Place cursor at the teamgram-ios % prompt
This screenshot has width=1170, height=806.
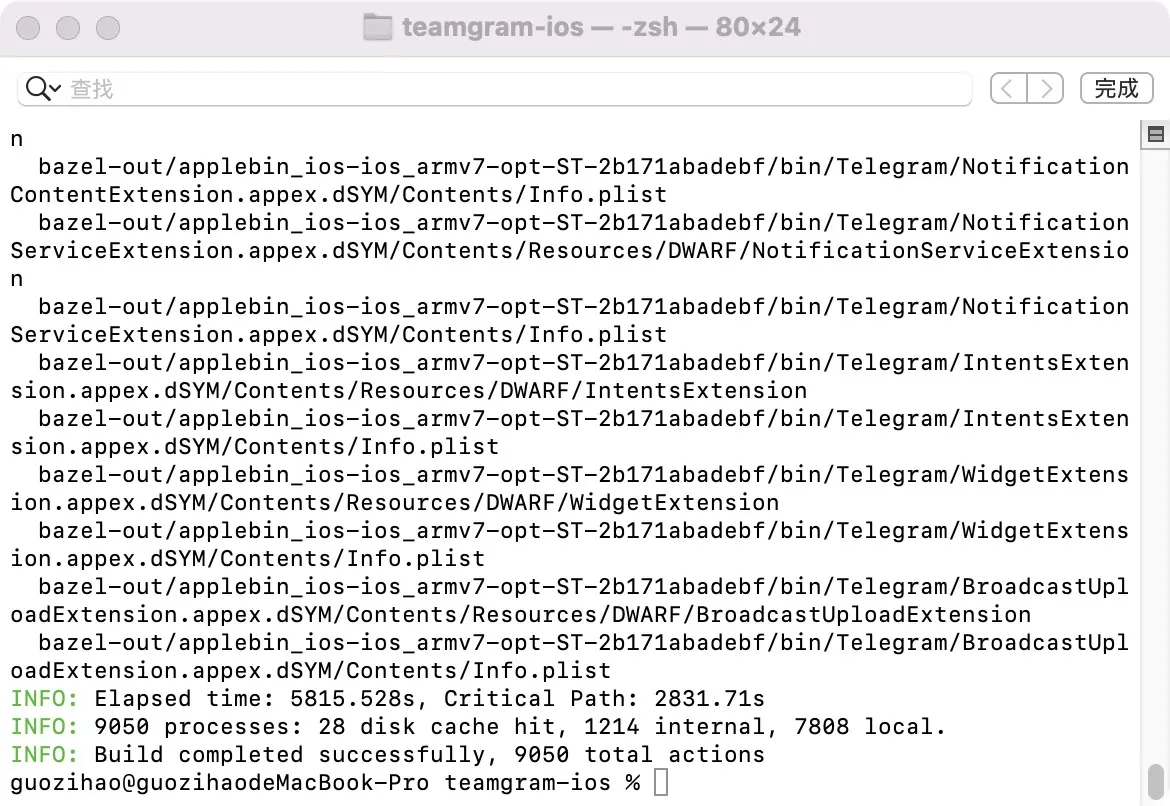point(661,782)
